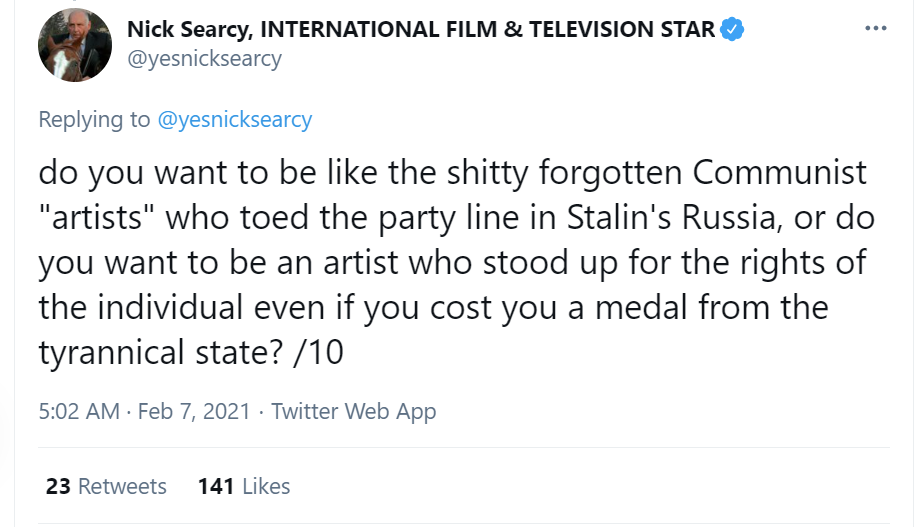Open Nick Searcy's profile avatar
Image resolution: width=917 pixels, height=527 pixels.
pyautogui.click(x=74, y=45)
